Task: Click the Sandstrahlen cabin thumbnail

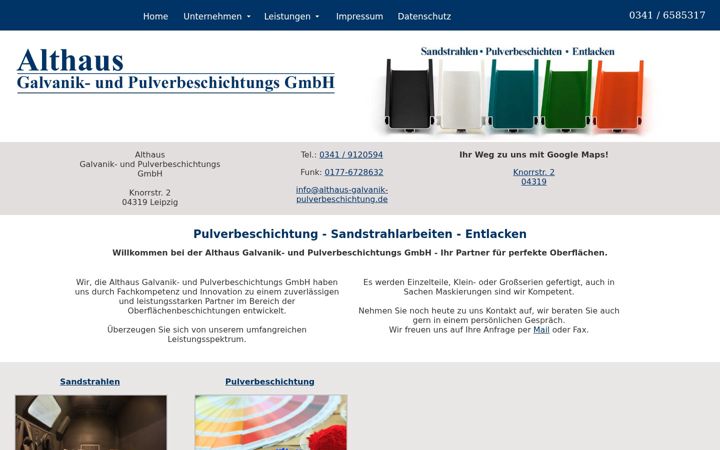Action: [x=91, y=422]
